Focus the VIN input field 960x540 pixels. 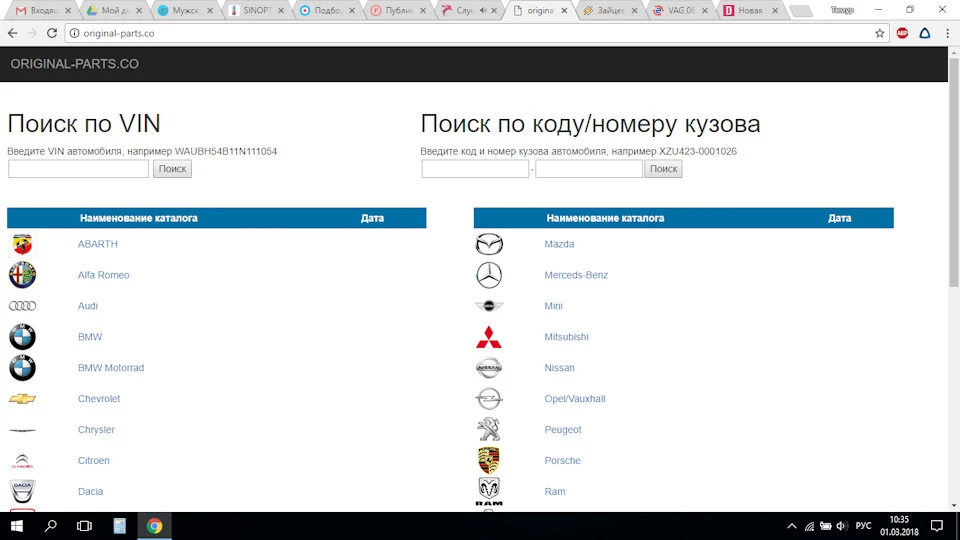78,168
